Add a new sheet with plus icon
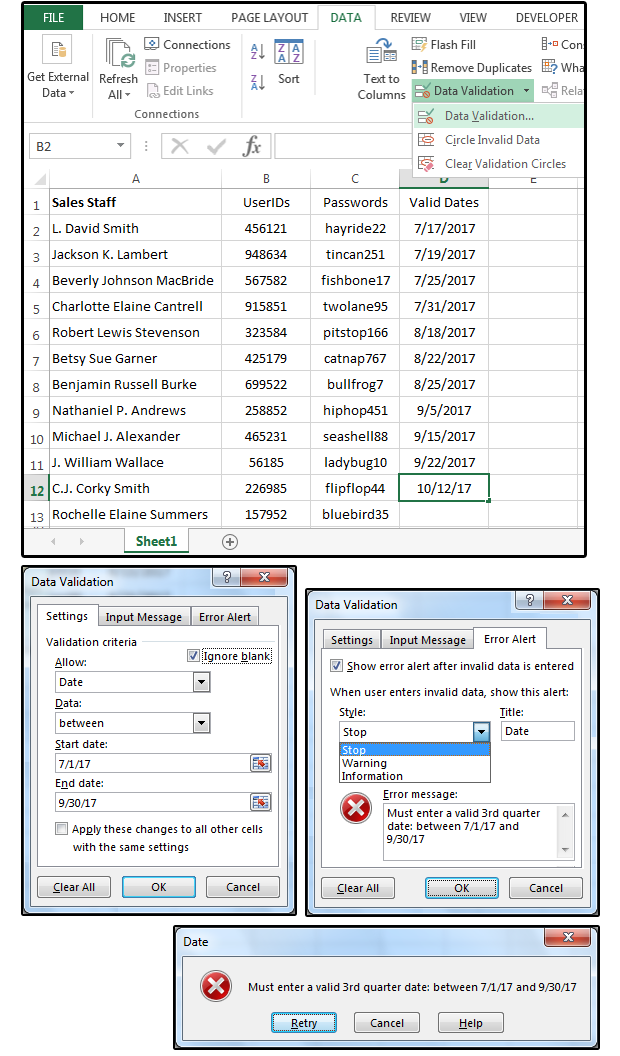620x1056 pixels. [x=230, y=541]
